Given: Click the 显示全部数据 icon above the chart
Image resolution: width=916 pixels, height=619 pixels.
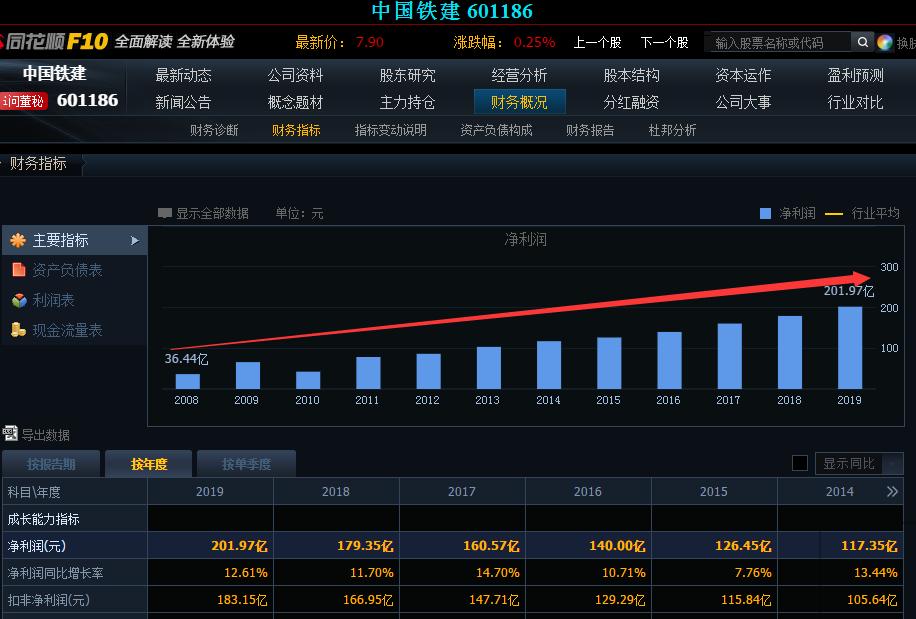Looking at the screenshot, I should coord(163,213).
